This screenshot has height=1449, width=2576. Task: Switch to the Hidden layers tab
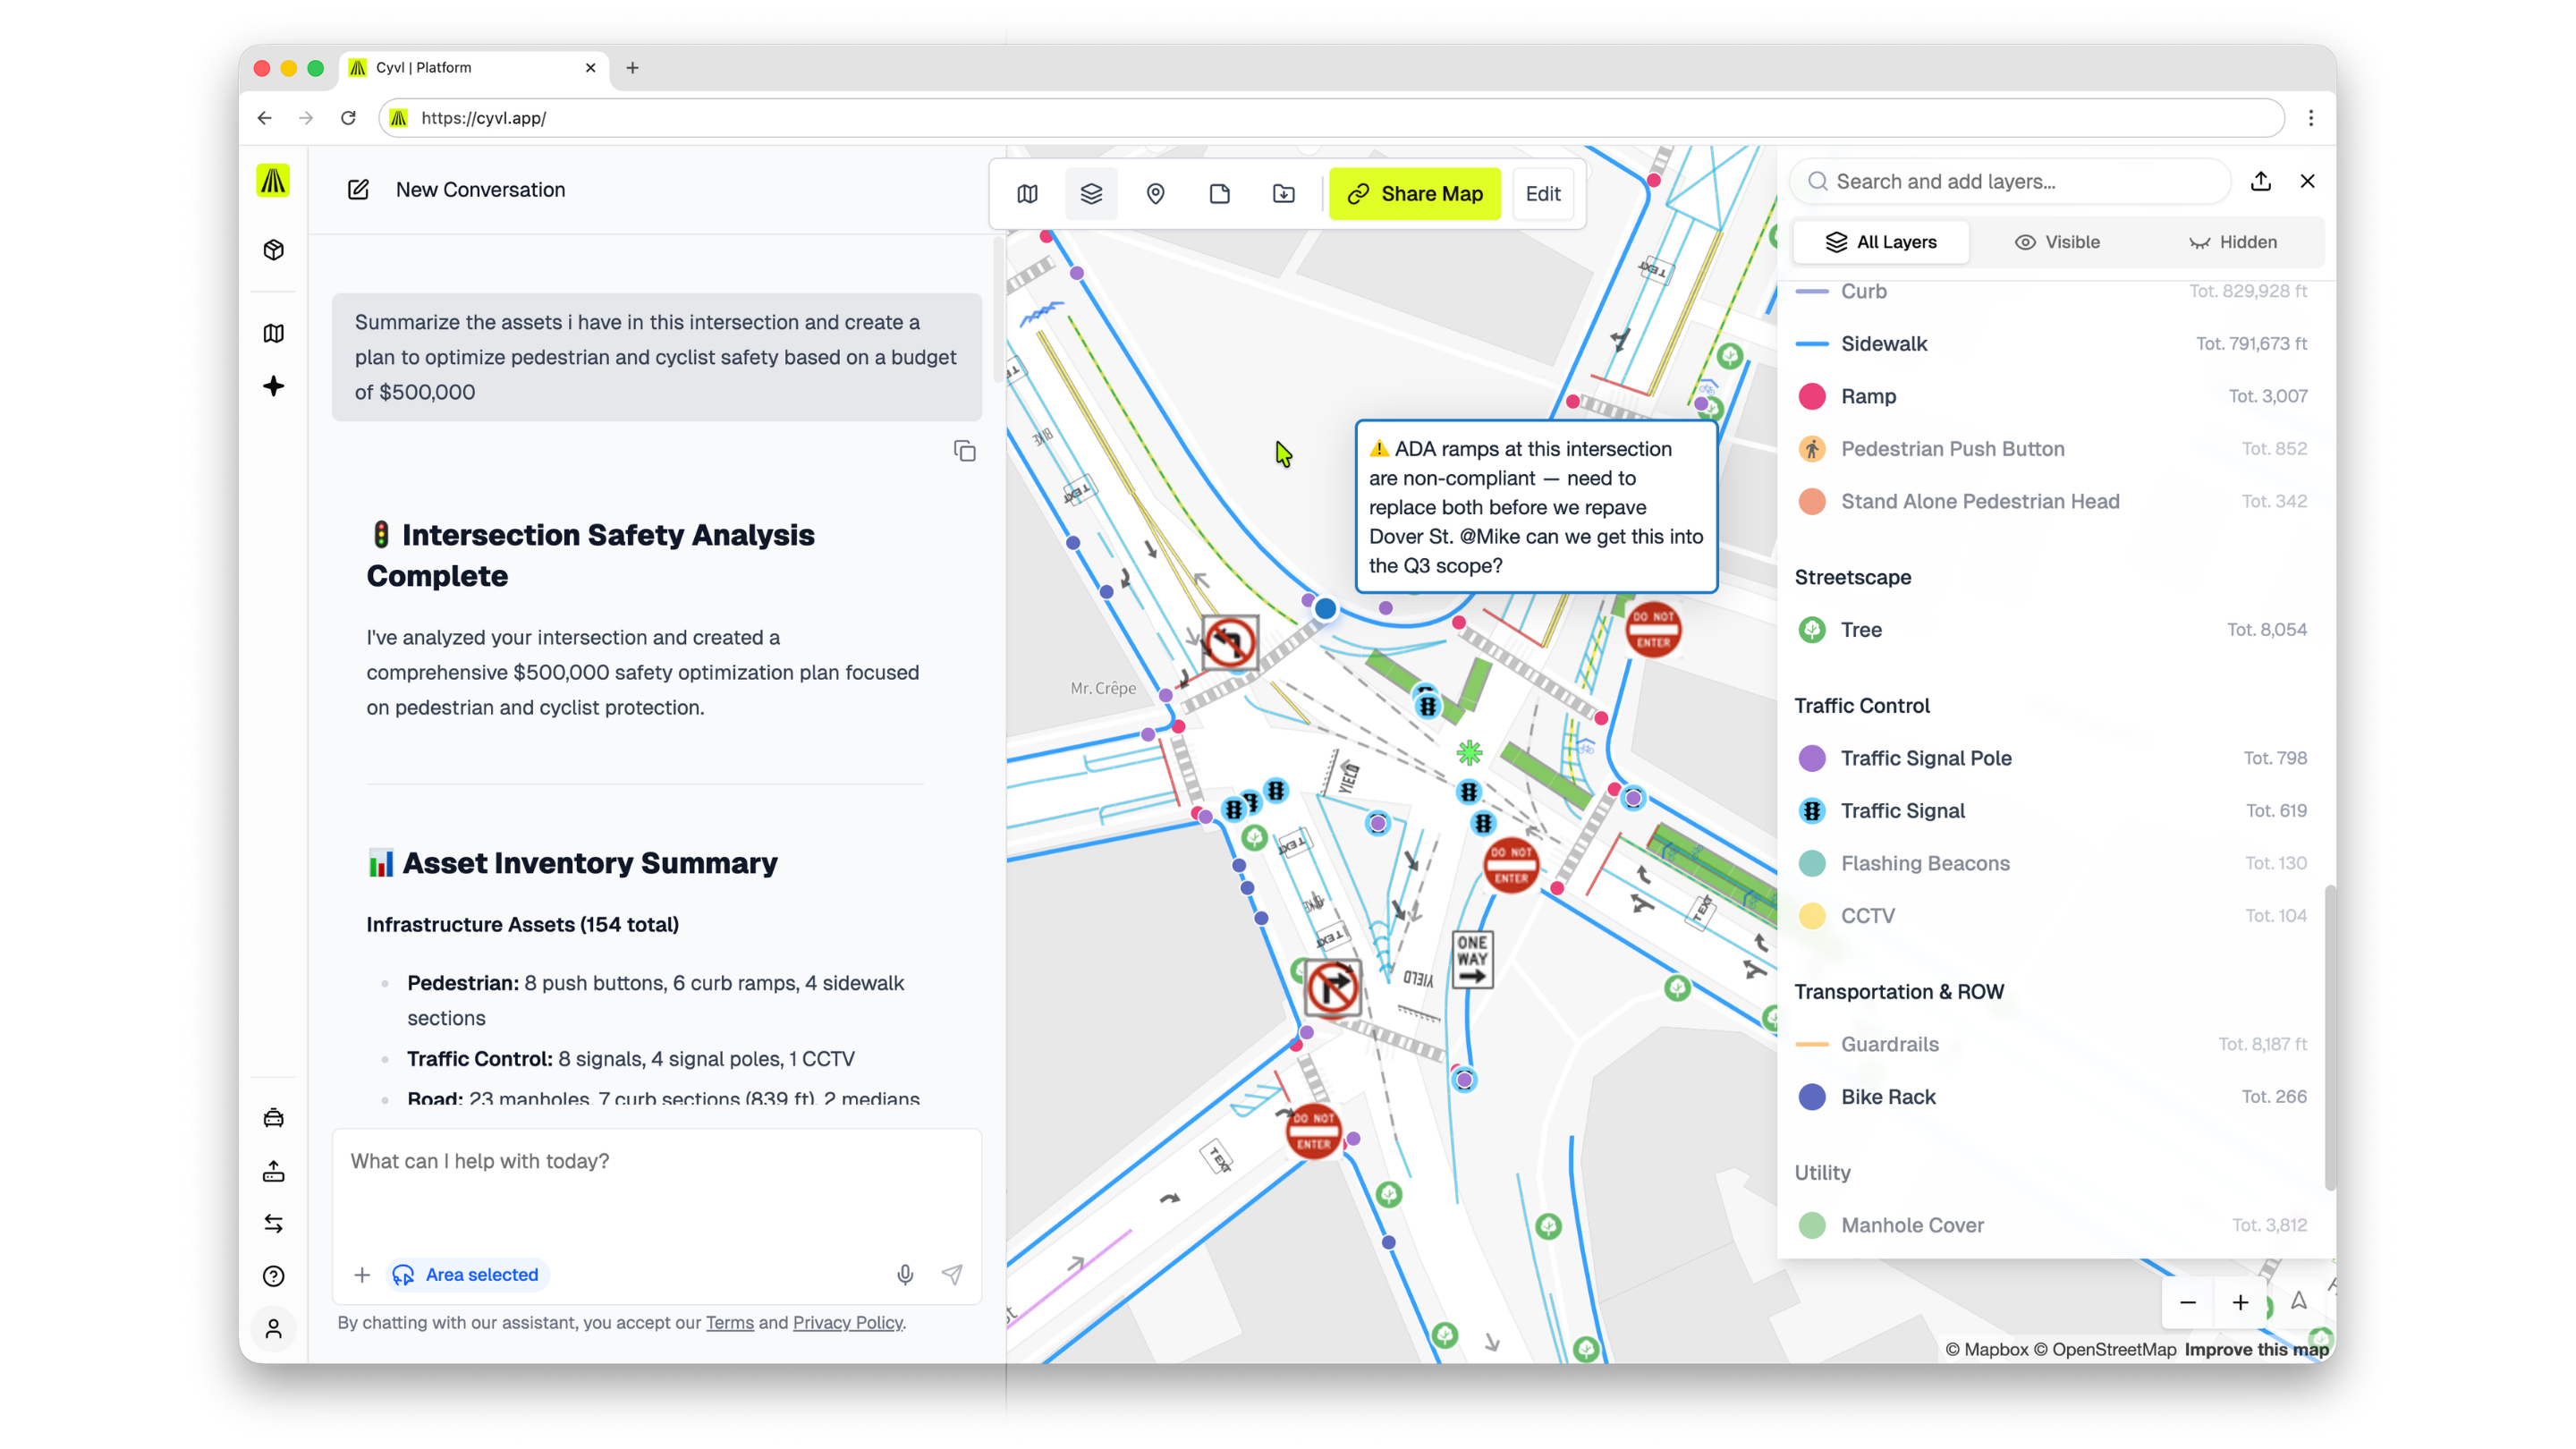[2233, 242]
